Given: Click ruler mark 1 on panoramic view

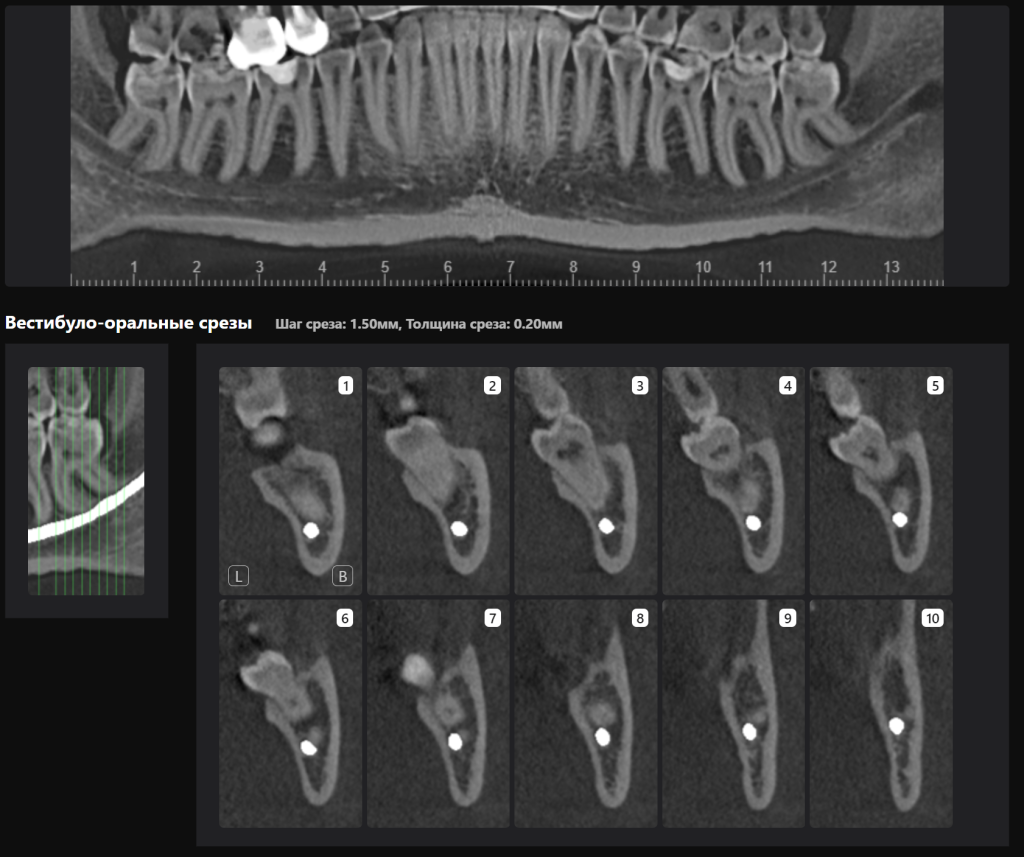Looking at the screenshot, I should [134, 267].
